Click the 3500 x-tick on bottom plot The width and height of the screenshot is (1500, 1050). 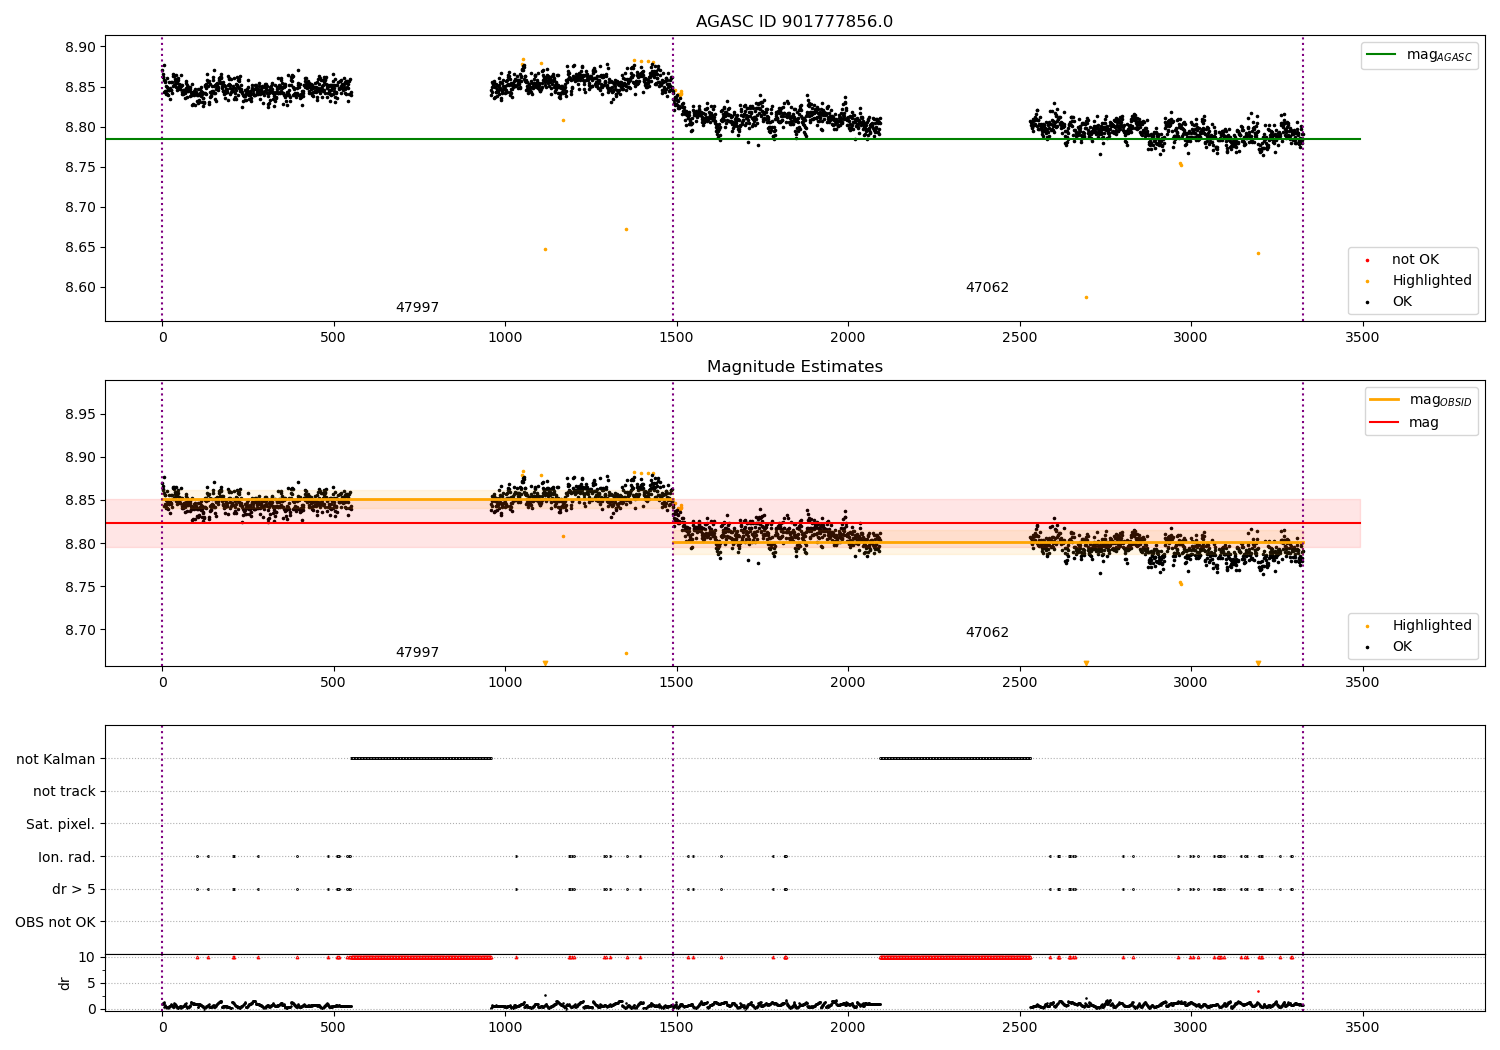[1362, 1027]
